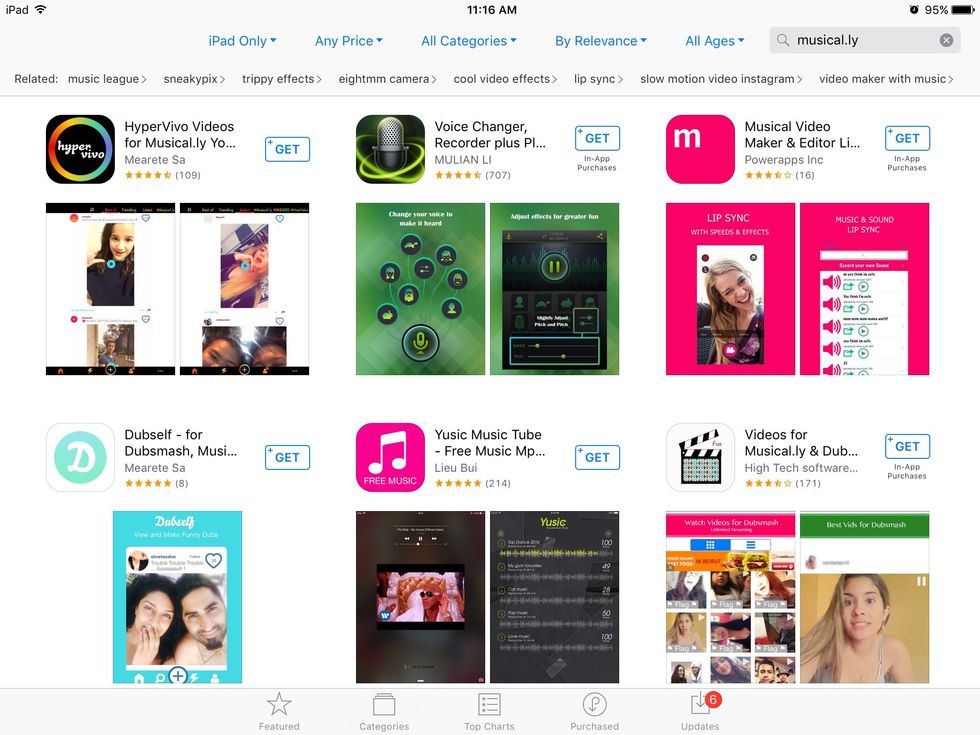Viewport: 980px width, 735px height.
Task: Tap the clapperboard Videos for Musical.ly icon
Action: 700,458
